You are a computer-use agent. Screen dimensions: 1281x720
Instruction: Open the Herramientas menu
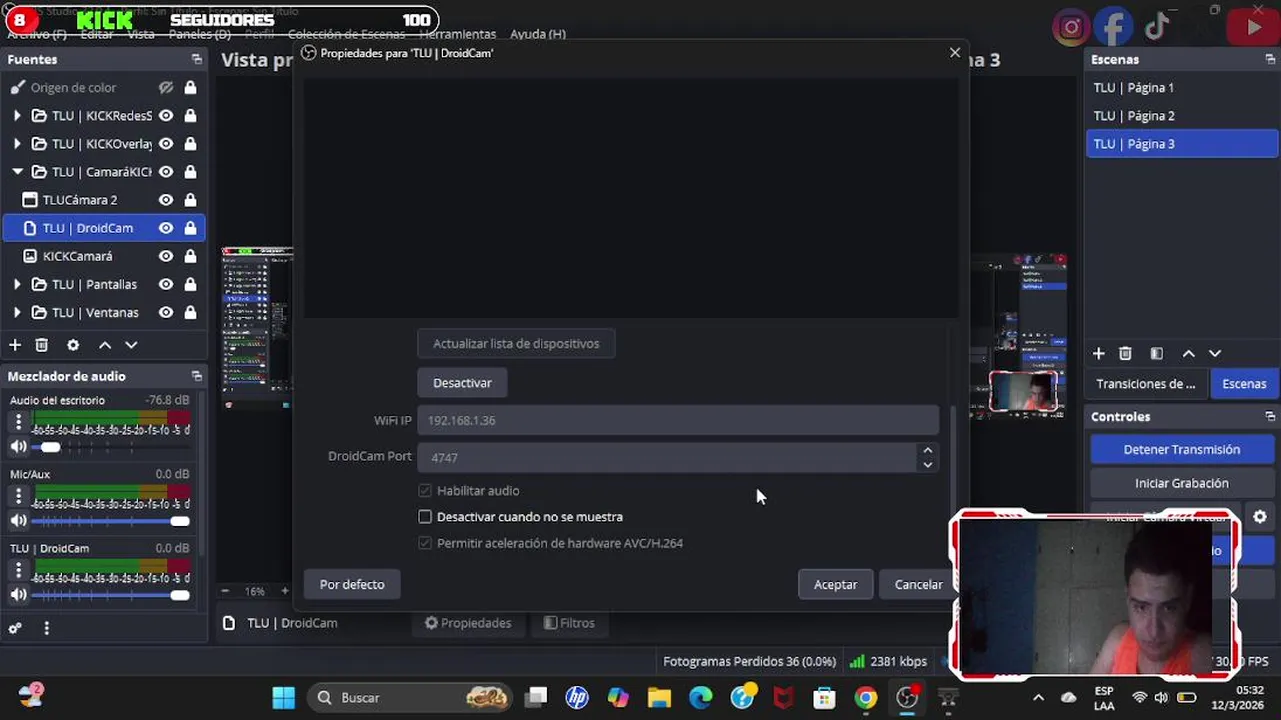pos(457,34)
